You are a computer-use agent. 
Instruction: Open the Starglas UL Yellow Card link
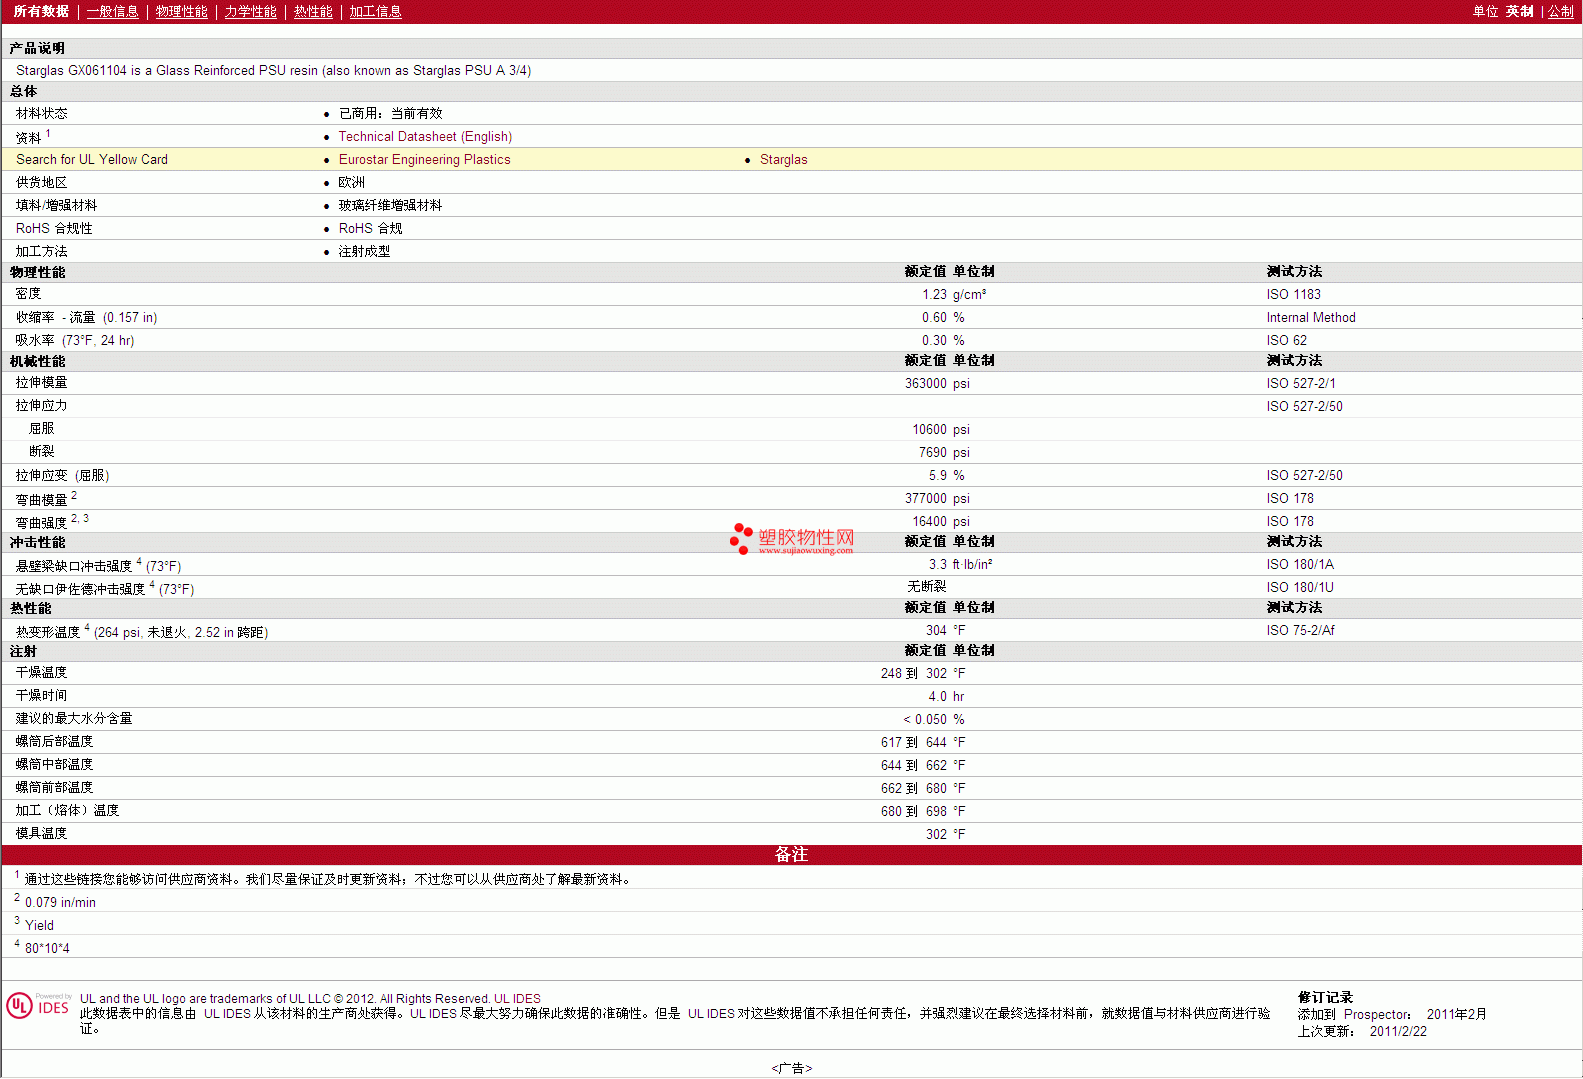point(783,159)
